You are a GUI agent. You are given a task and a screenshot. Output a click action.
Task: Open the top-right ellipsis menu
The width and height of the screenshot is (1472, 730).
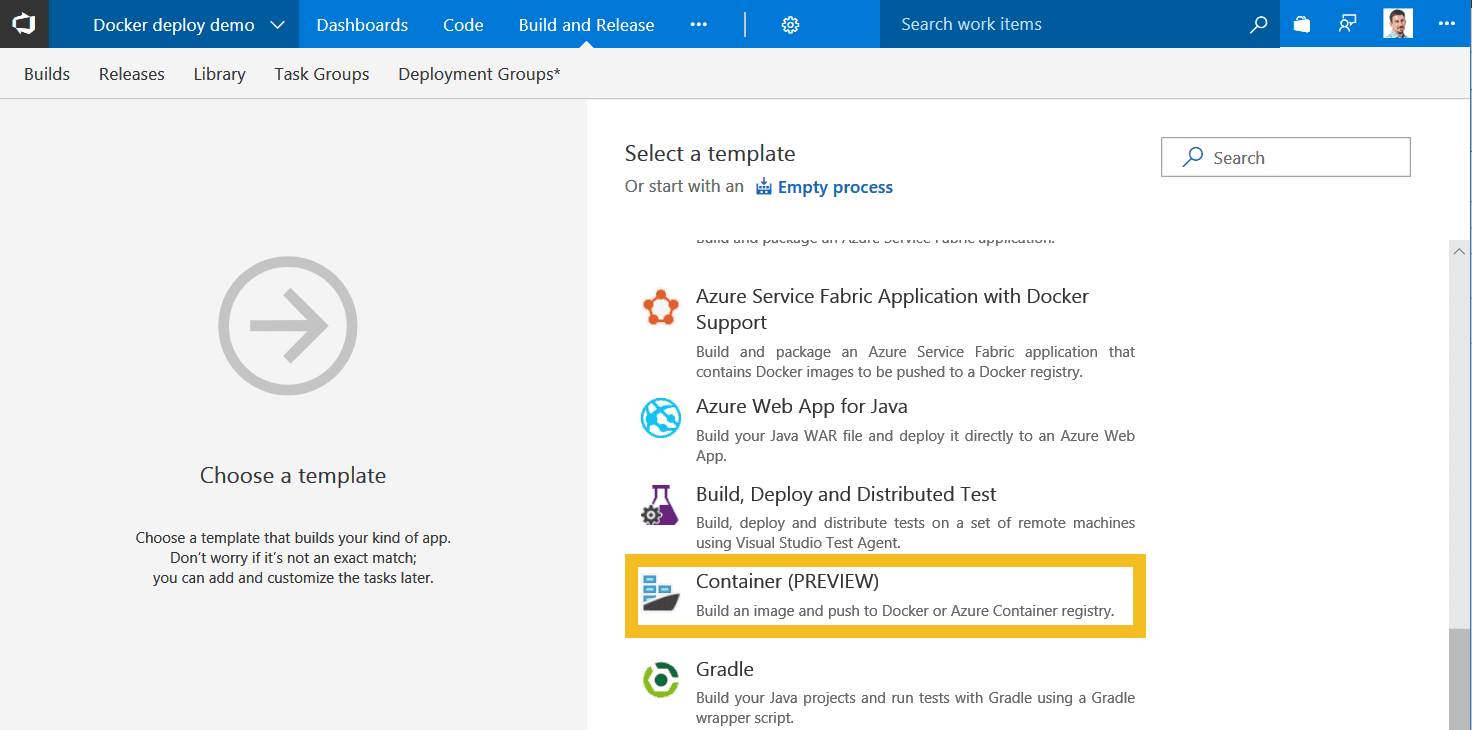pyautogui.click(x=1446, y=24)
